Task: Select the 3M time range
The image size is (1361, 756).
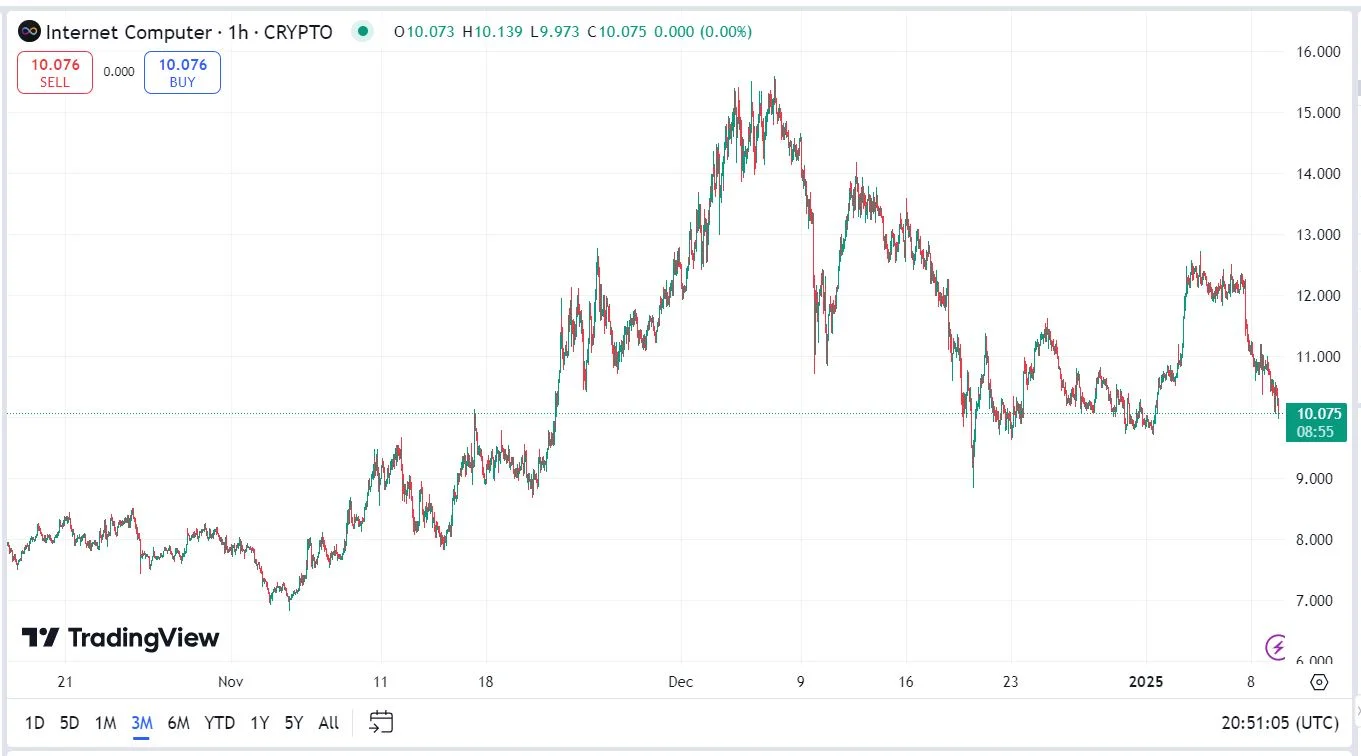Action: pyautogui.click(x=141, y=722)
